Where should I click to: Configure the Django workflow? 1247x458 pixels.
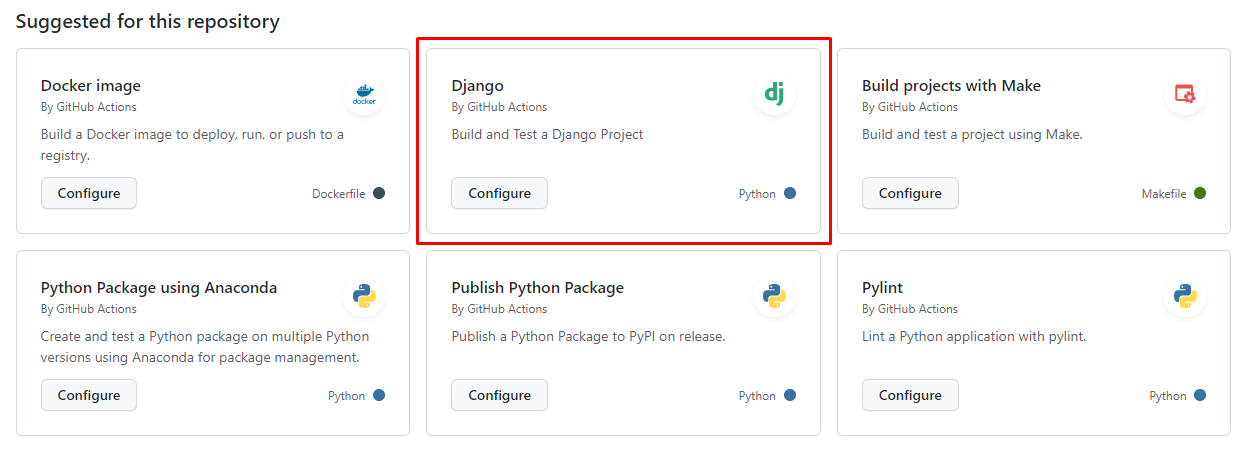(499, 193)
